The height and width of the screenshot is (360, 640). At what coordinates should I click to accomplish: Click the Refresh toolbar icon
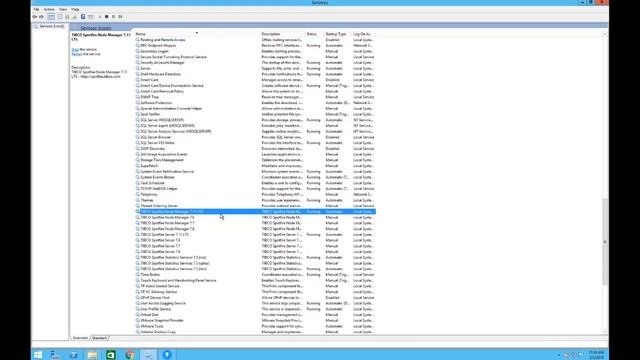[x=67, y=17]
